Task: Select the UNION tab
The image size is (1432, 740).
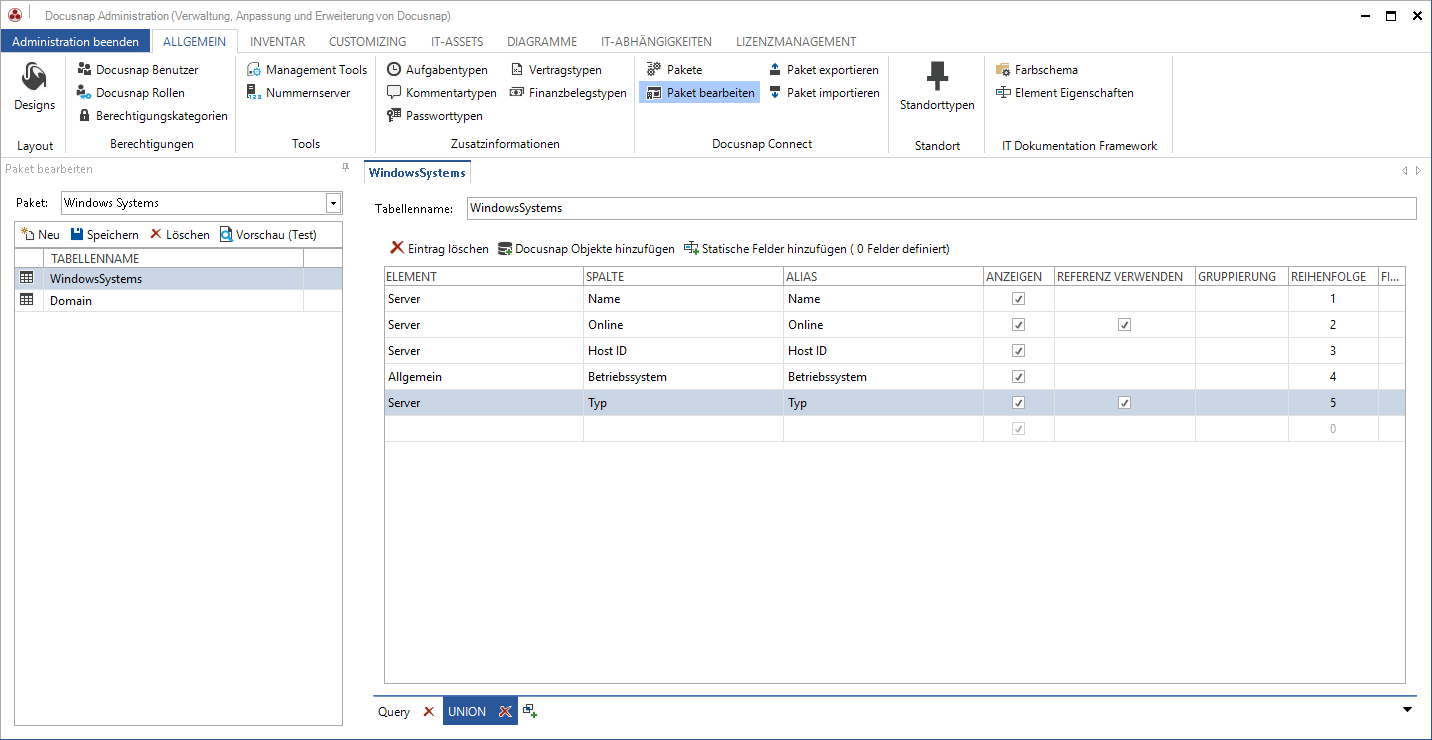Action: tap(467, 712)
